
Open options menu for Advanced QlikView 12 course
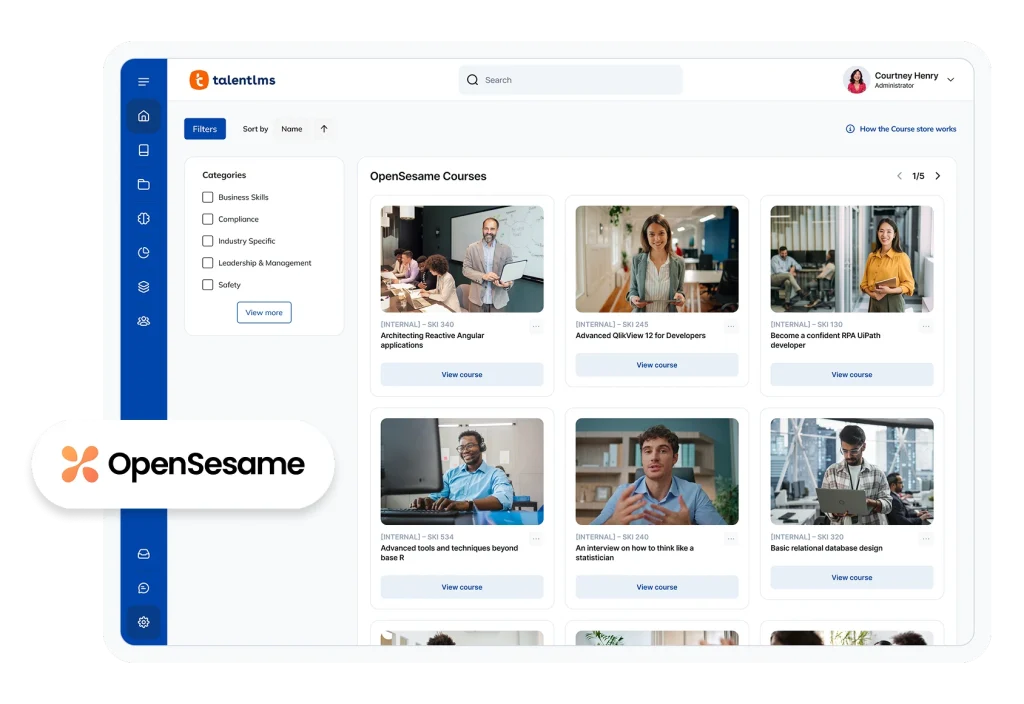[x=731, y=326]
